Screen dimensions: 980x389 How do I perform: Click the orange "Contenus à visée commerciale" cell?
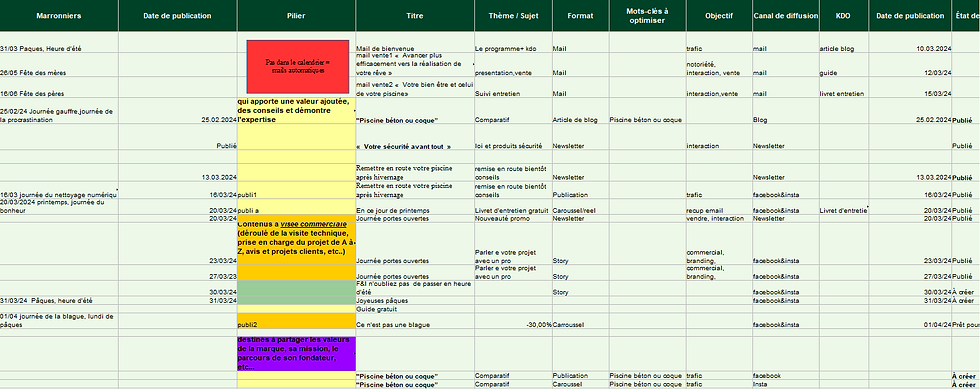(296, 243)
